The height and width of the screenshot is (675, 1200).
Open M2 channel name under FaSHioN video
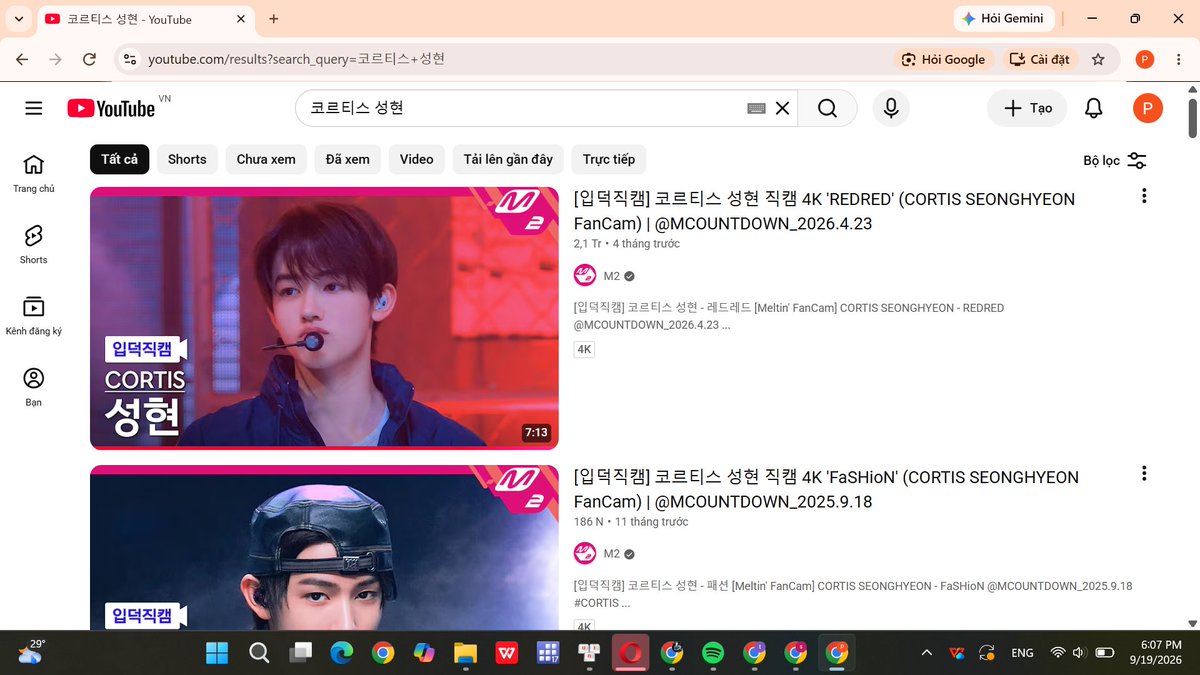click(611, 554)
